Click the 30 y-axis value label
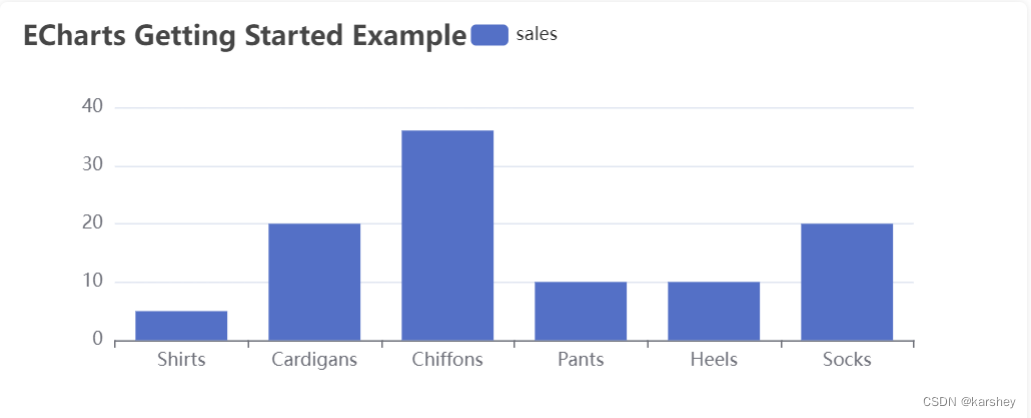 coord(94,165)
